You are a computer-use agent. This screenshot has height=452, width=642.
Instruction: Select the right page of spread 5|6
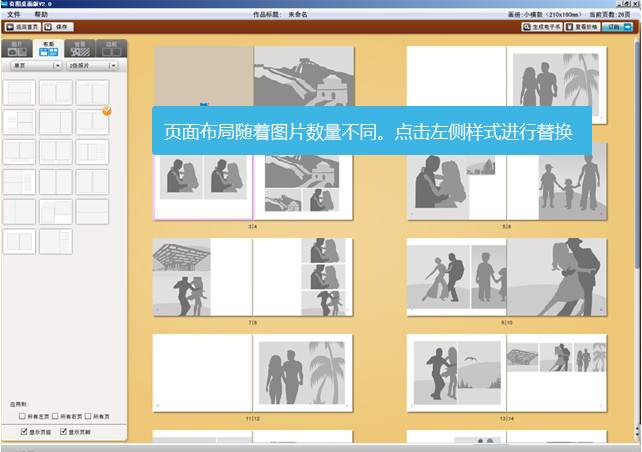pos(557,181)
